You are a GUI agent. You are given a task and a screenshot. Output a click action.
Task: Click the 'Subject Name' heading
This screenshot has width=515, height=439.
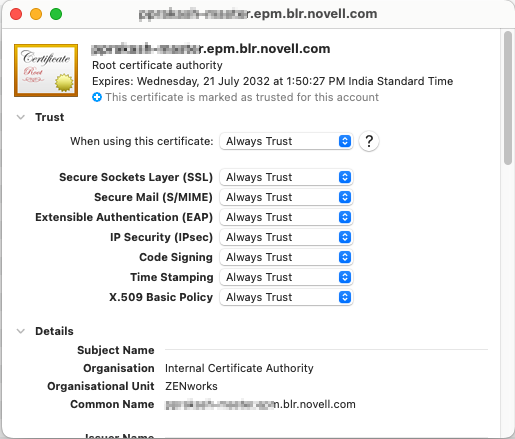pos(116,350)
